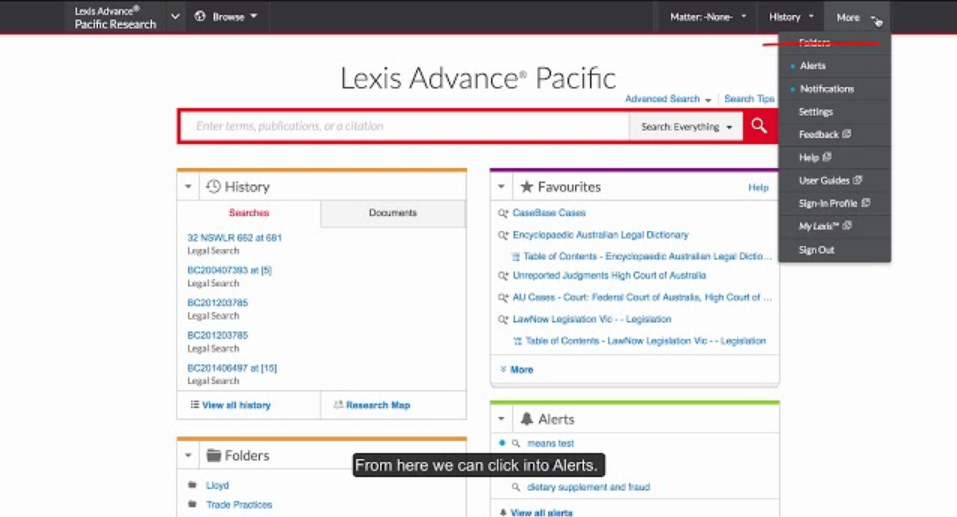Click the Favourites star icon

(526, 187)
